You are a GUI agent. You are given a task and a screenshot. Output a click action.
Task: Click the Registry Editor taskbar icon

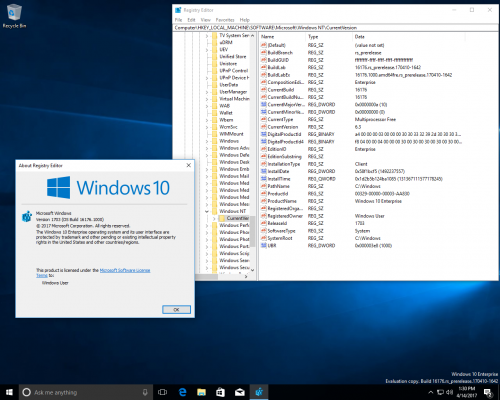click(x=259, y=392)
